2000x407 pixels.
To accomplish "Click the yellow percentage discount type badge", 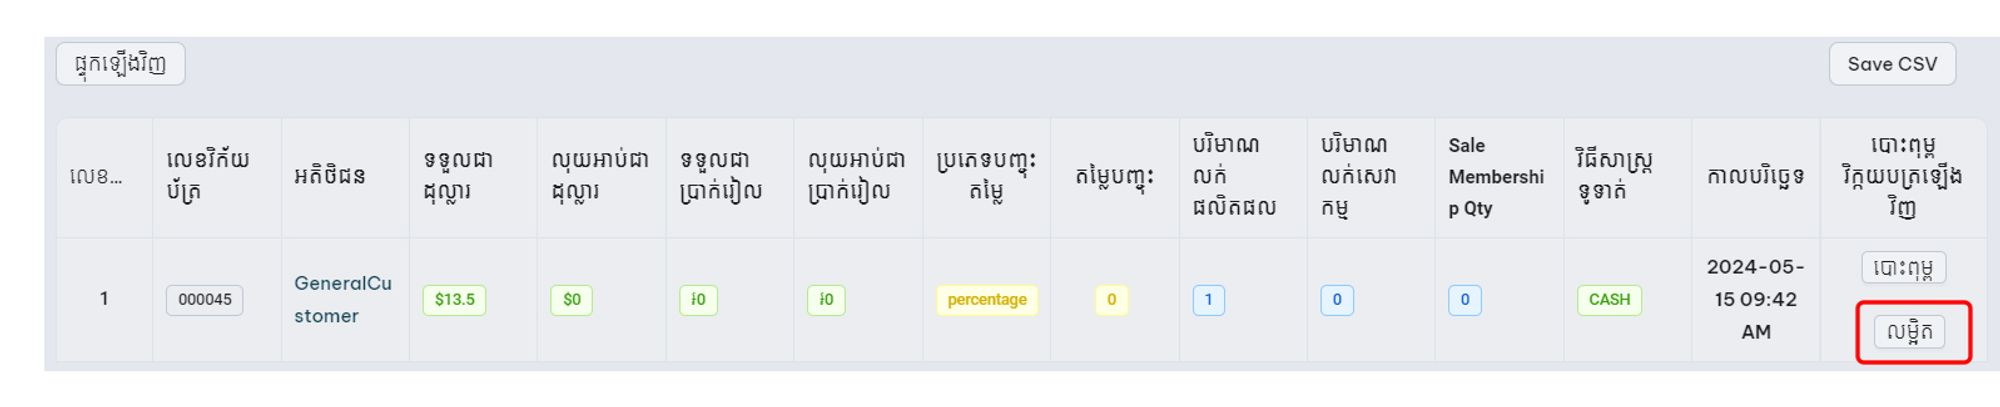I will point(986,300).
